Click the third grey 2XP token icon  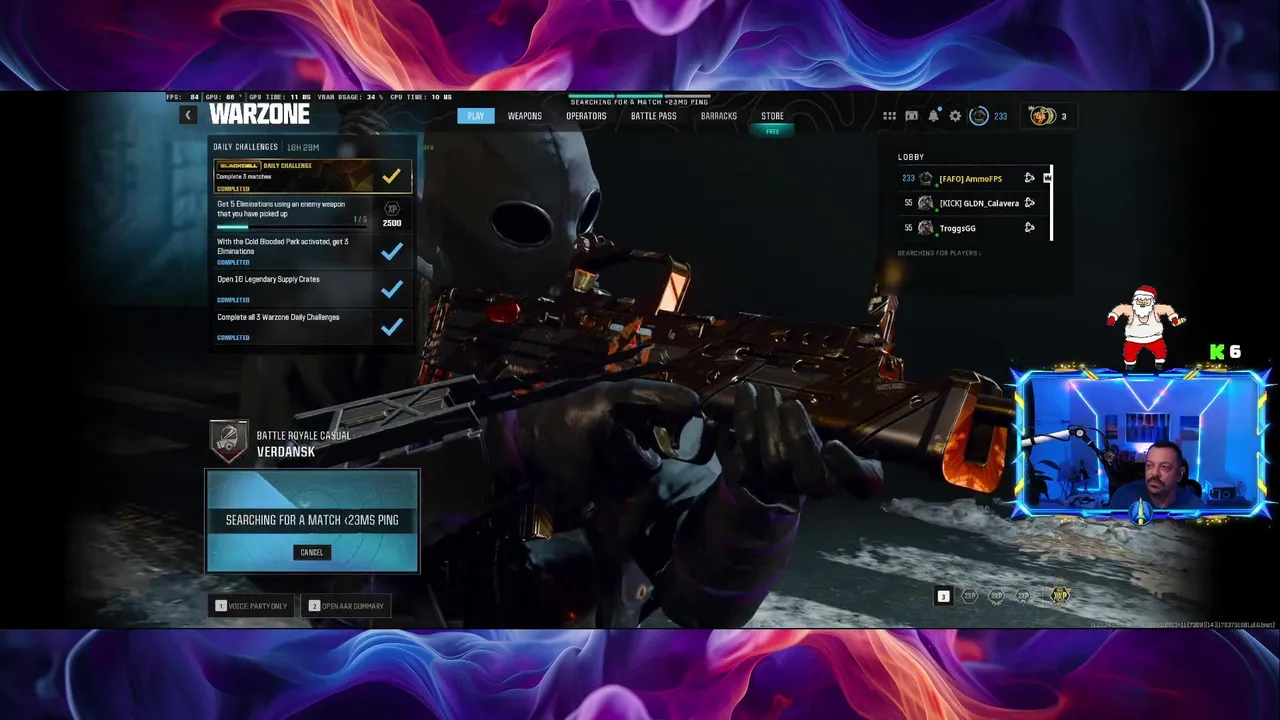click(1023, 596)
